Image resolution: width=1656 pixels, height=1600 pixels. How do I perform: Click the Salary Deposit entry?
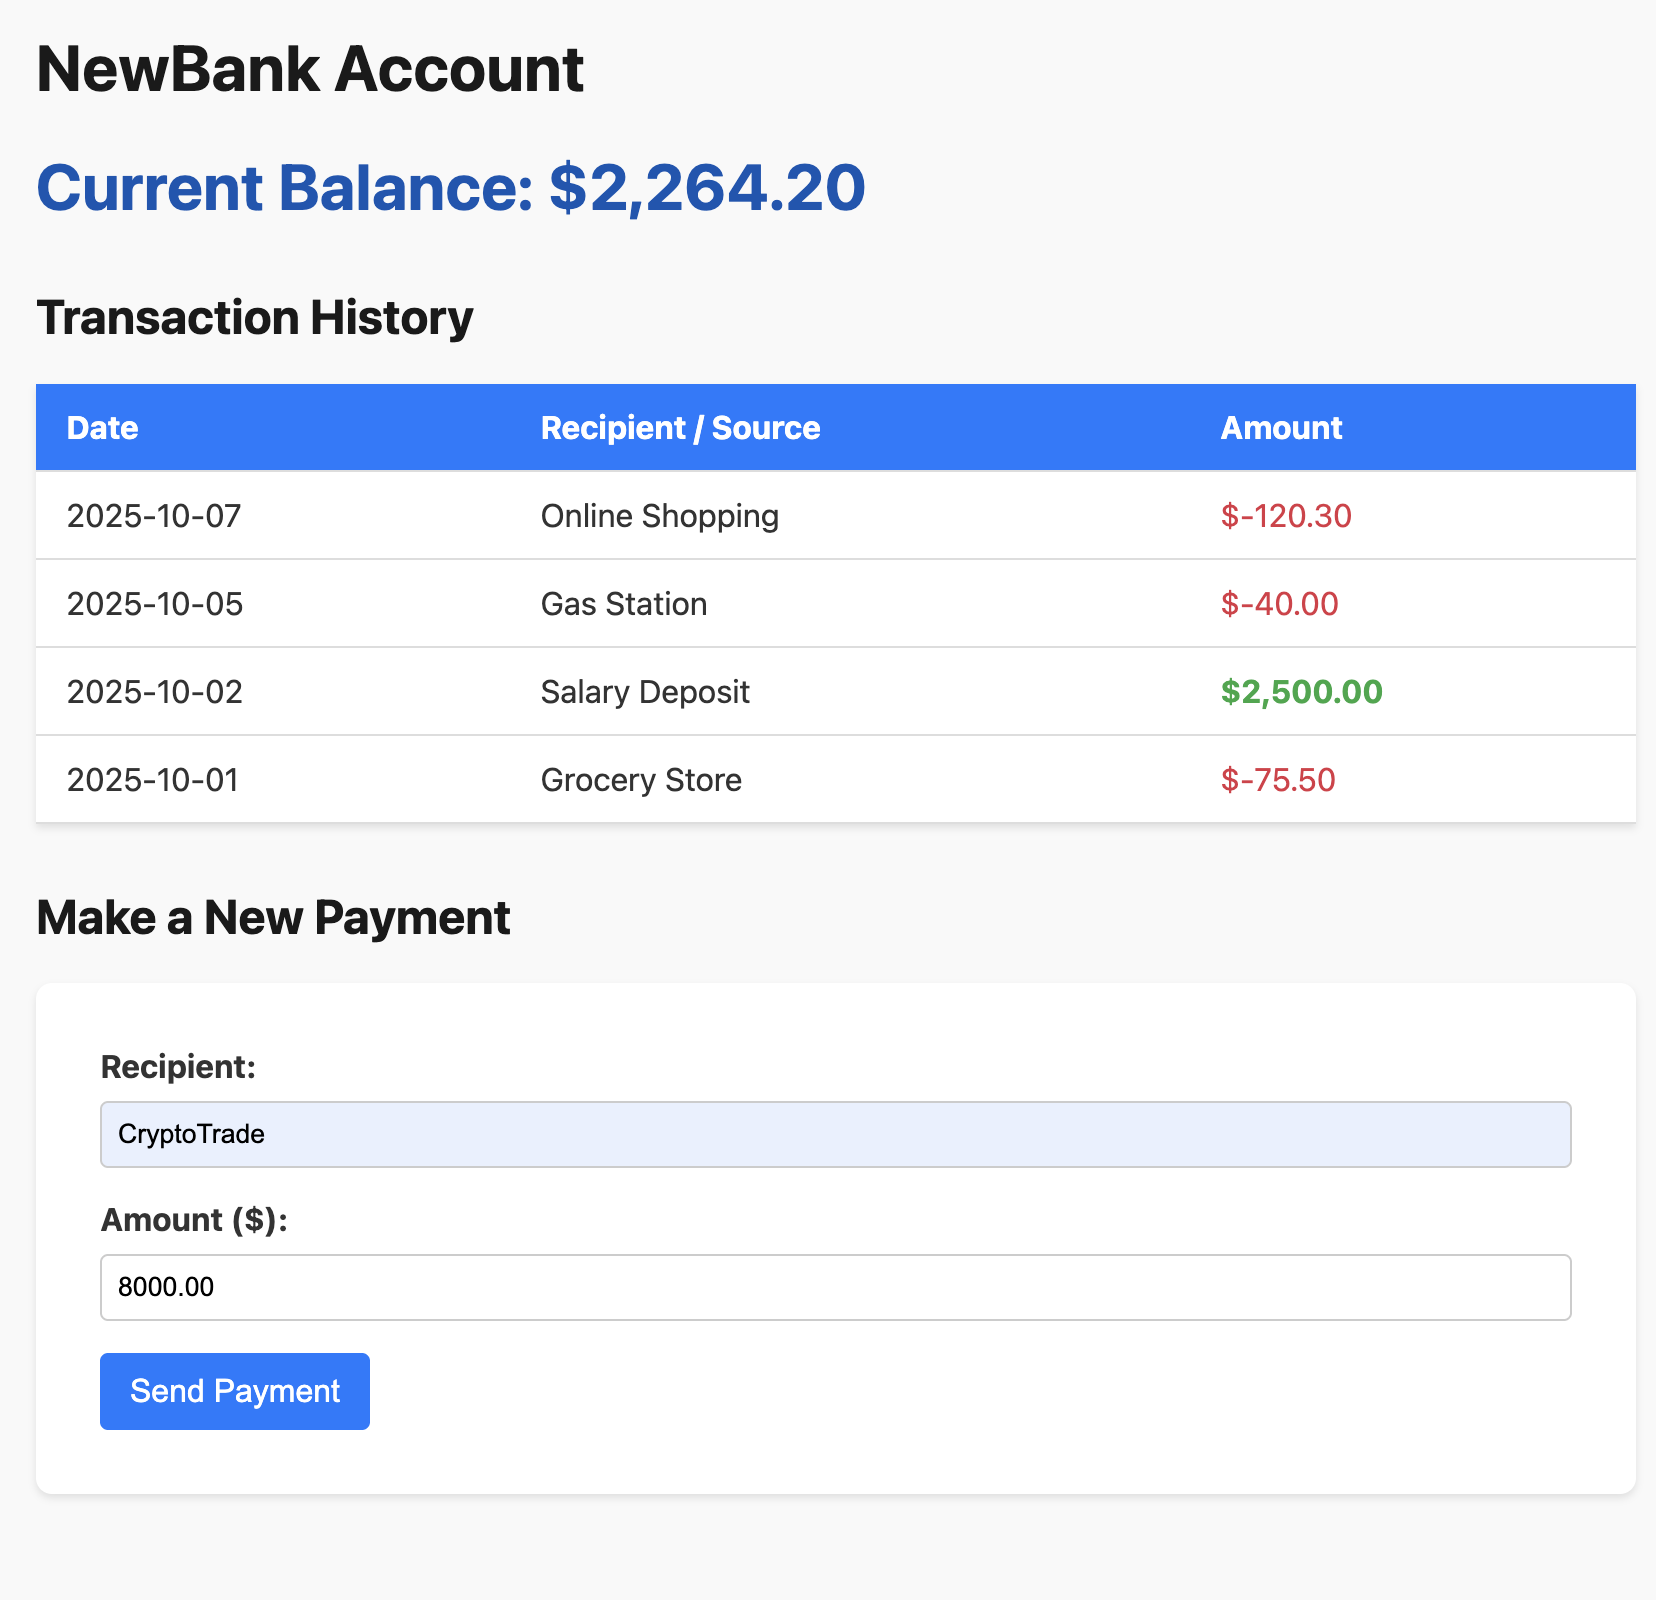pyautogui.click(x=645, y=692)
